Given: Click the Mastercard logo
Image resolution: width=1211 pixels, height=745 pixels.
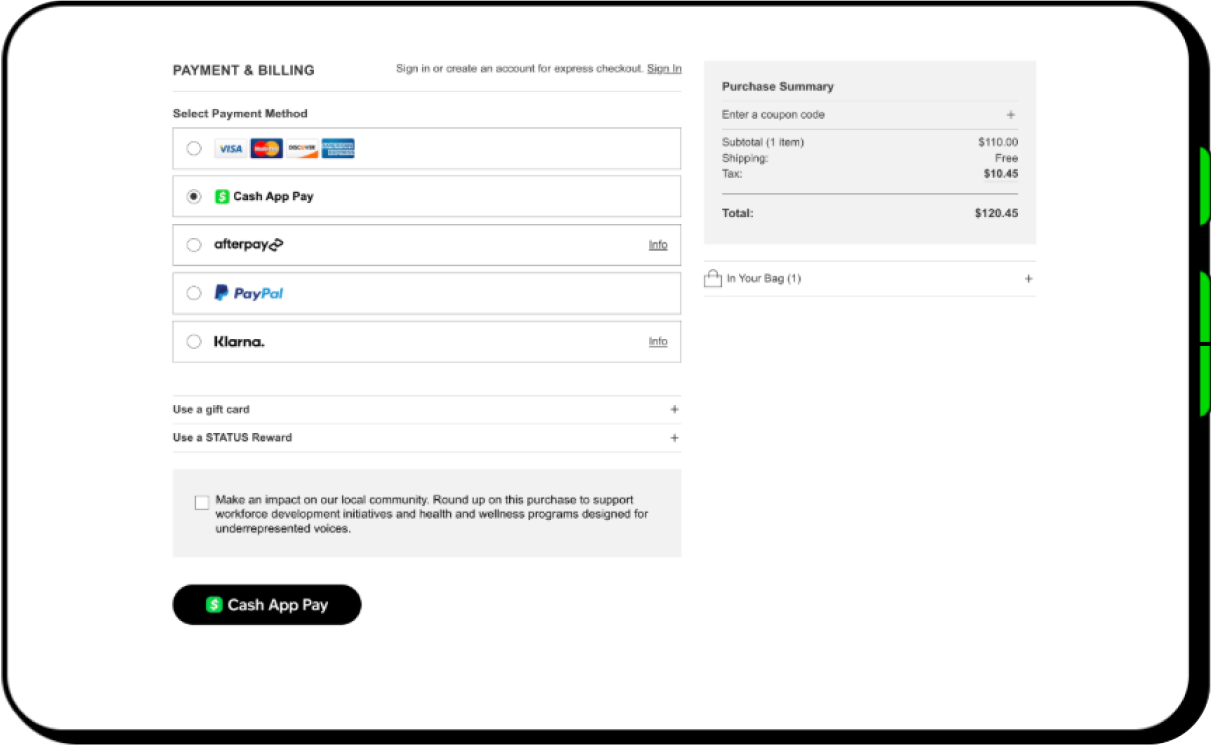Looking at the screenshot, I should (266, 149).
